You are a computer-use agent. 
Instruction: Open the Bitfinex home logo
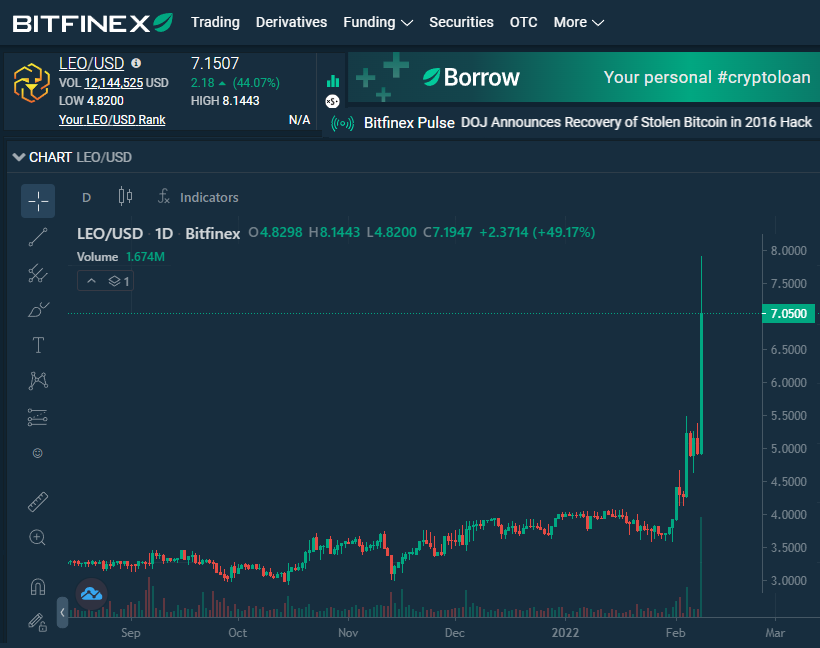93,23
